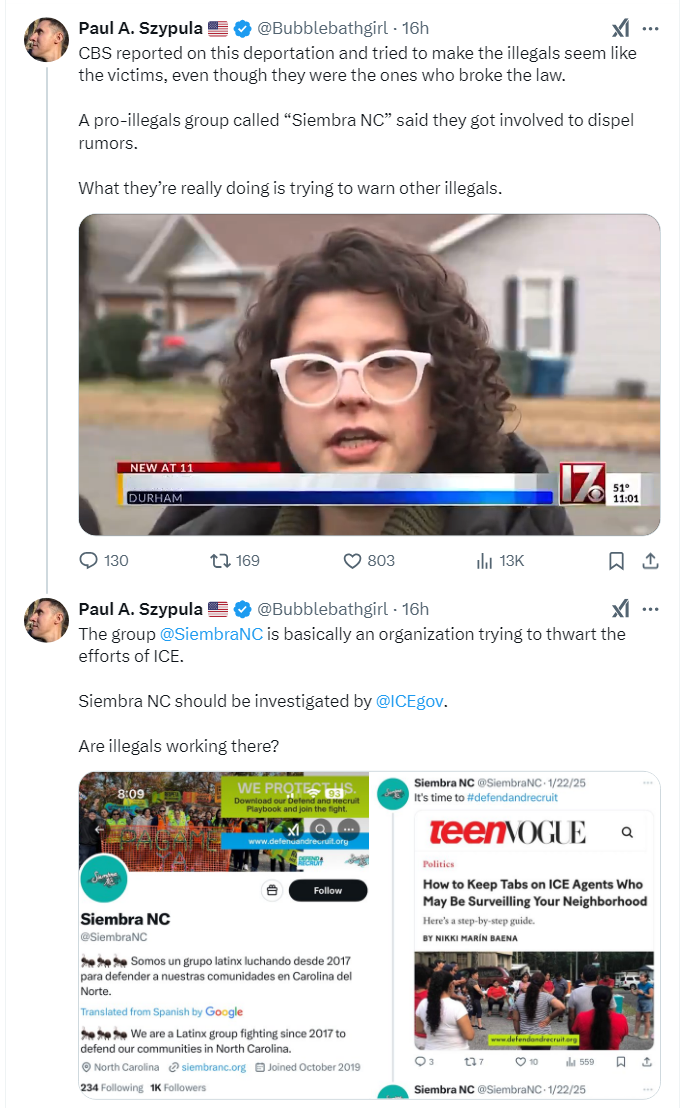The width and height of the screenshot is (682, 1108).
Task: Click Grok icon on second tweet
Action: pyautogui.click(x=621, y=609)
